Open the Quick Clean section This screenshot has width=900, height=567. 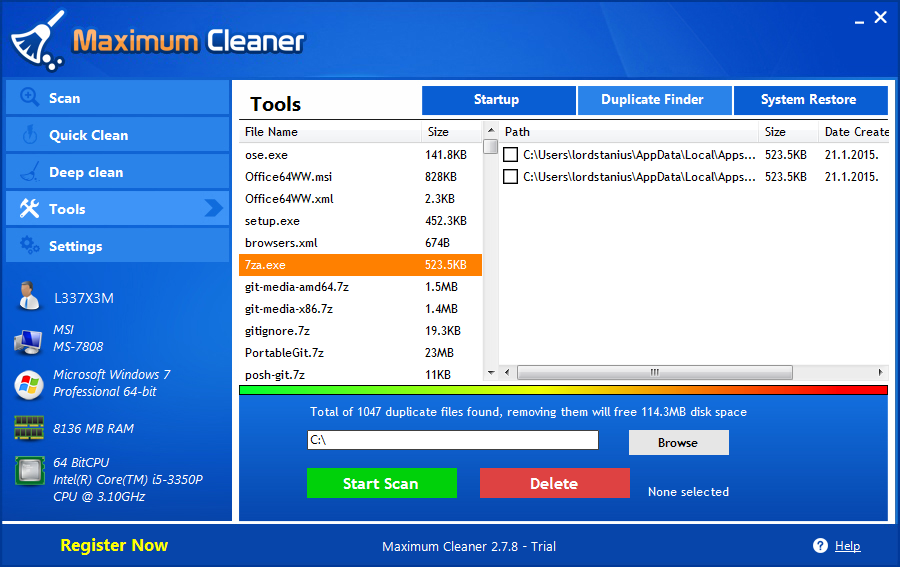[118, 135]
